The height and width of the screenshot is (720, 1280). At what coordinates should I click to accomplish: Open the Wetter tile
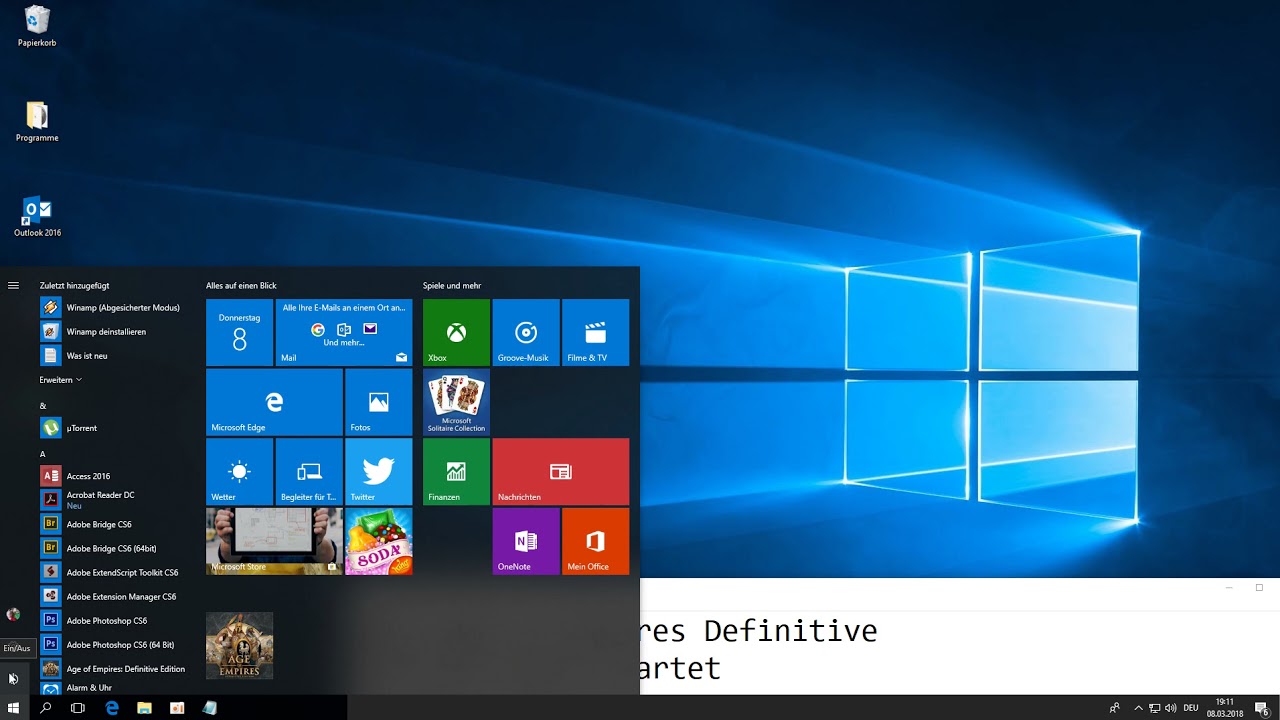click(239, 471)
